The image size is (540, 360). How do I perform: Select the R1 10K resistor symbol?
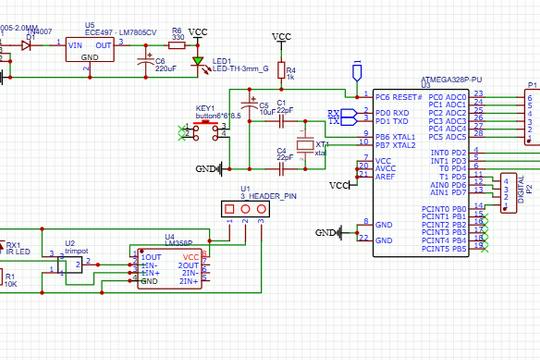pyautogui.click(x=1, y=278)
